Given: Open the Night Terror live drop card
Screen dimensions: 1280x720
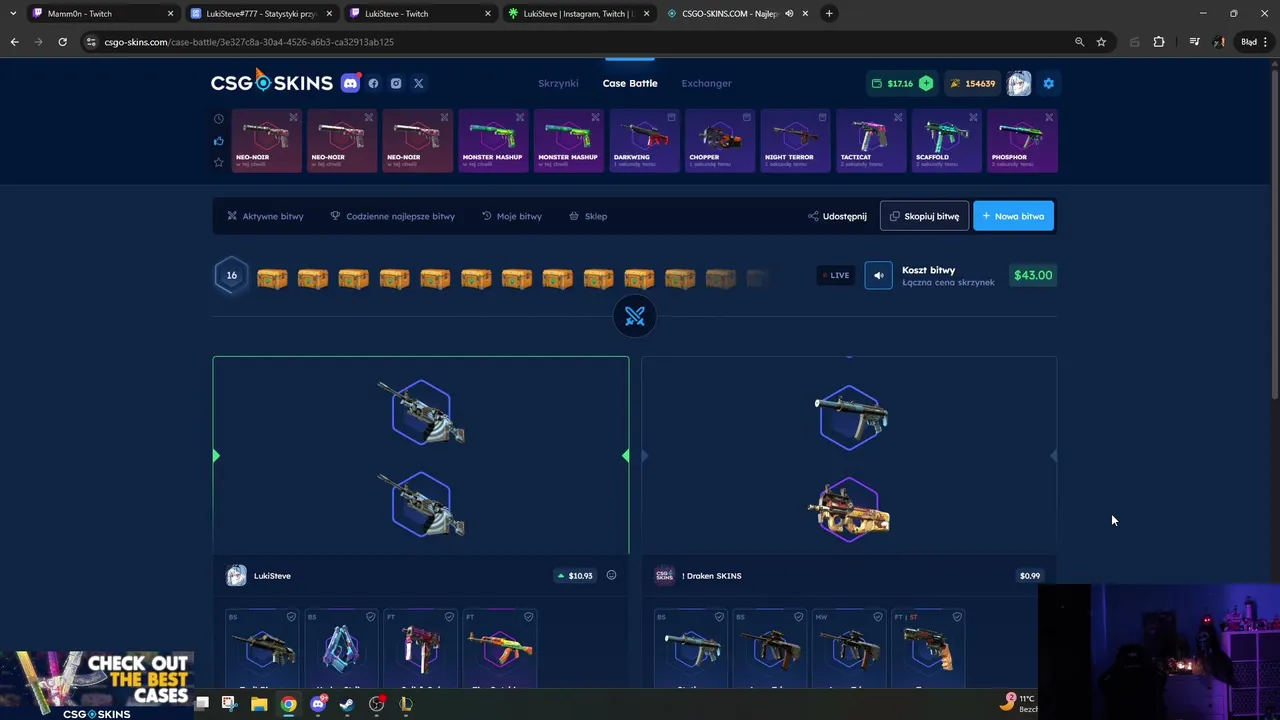Looking at the screenshot, I should tap(795, 141).
